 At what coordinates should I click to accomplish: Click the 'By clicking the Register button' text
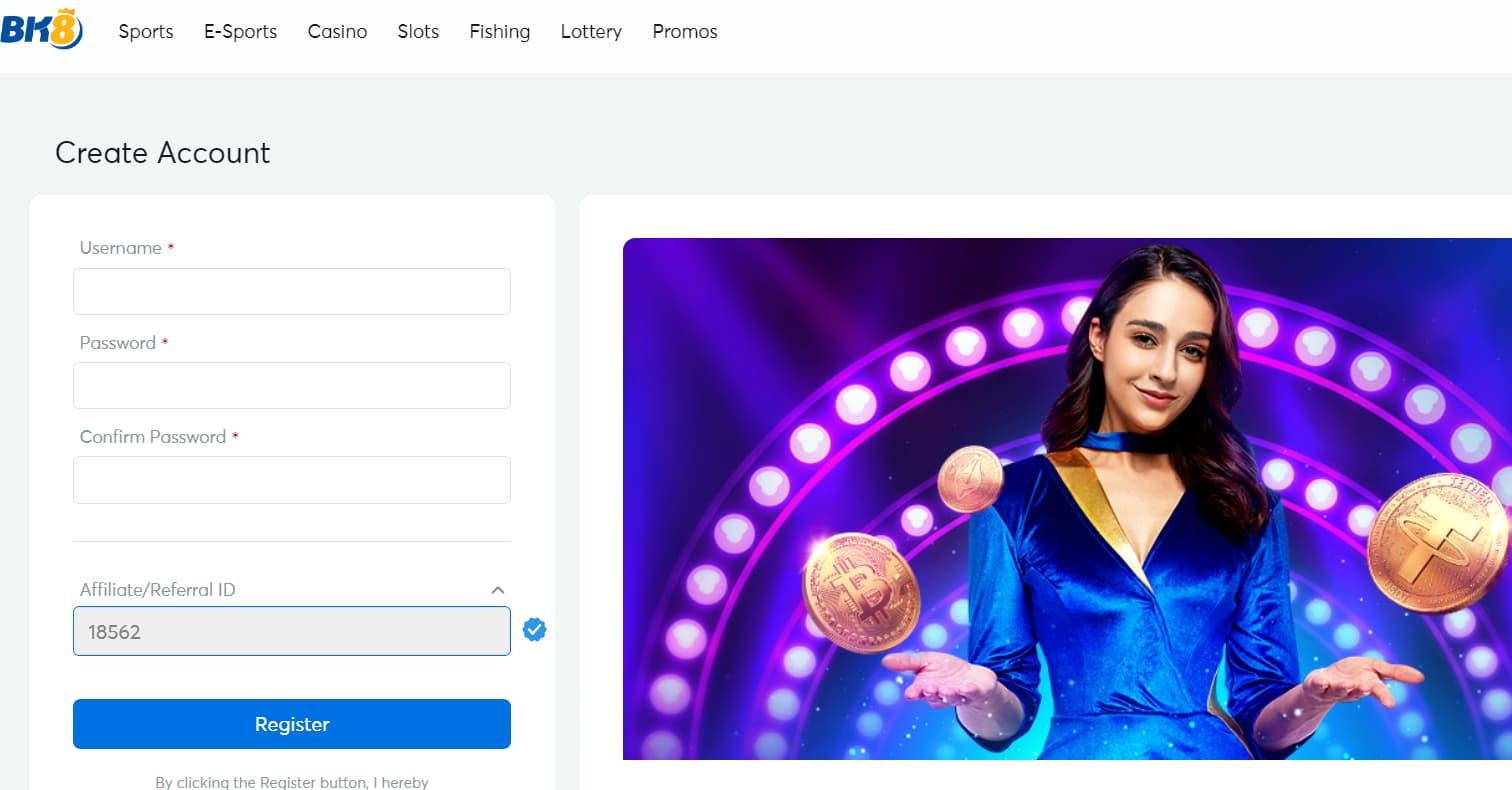[292, 782]
